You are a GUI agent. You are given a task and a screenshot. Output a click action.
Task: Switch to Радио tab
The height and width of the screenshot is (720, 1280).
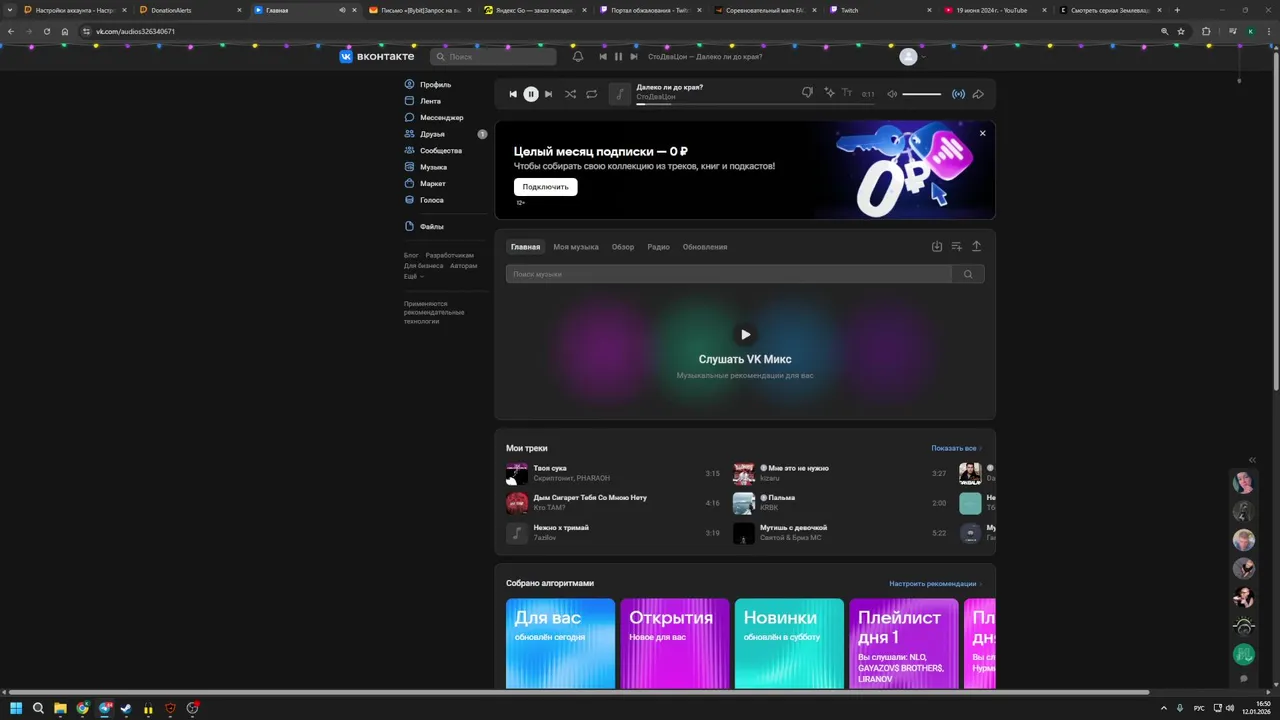tap(658, 247)
